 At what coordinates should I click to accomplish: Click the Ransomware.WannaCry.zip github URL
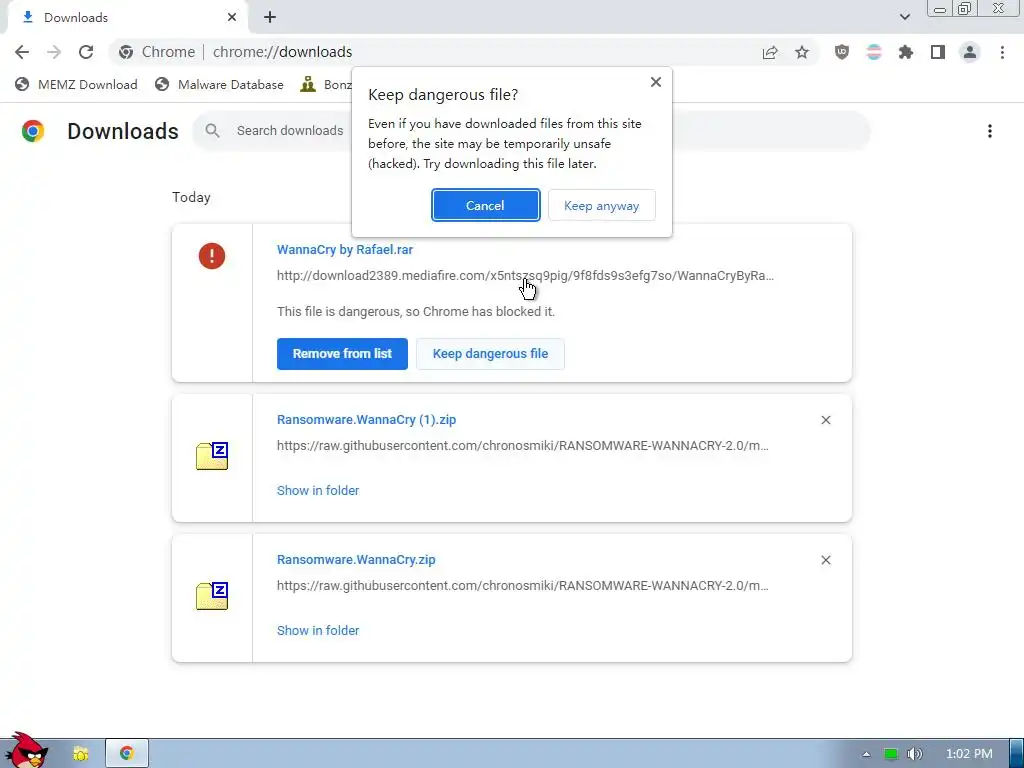coord(522,586)
